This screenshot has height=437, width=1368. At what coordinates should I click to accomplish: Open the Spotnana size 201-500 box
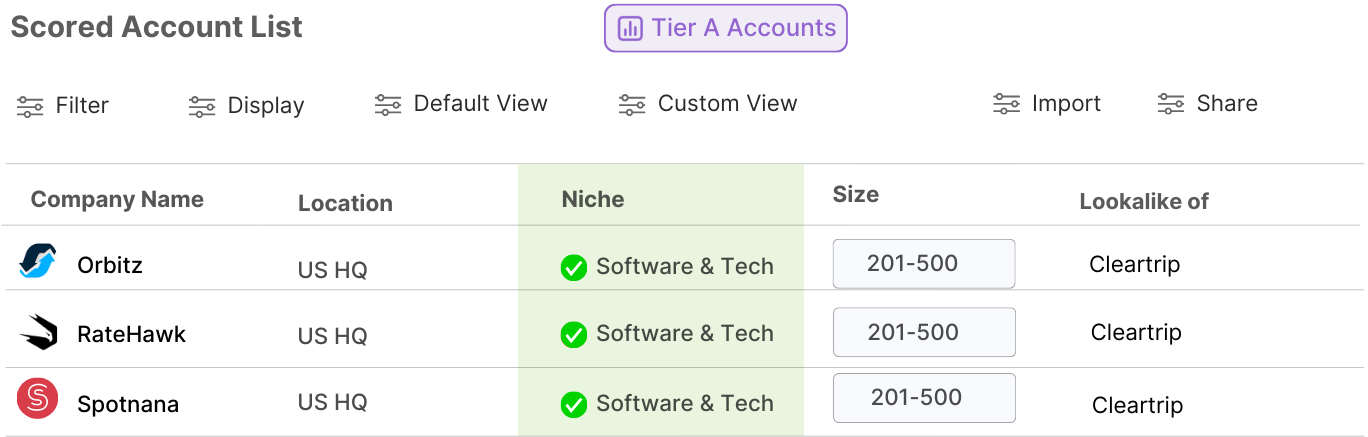pyautogui.click(x=923, y=398)
